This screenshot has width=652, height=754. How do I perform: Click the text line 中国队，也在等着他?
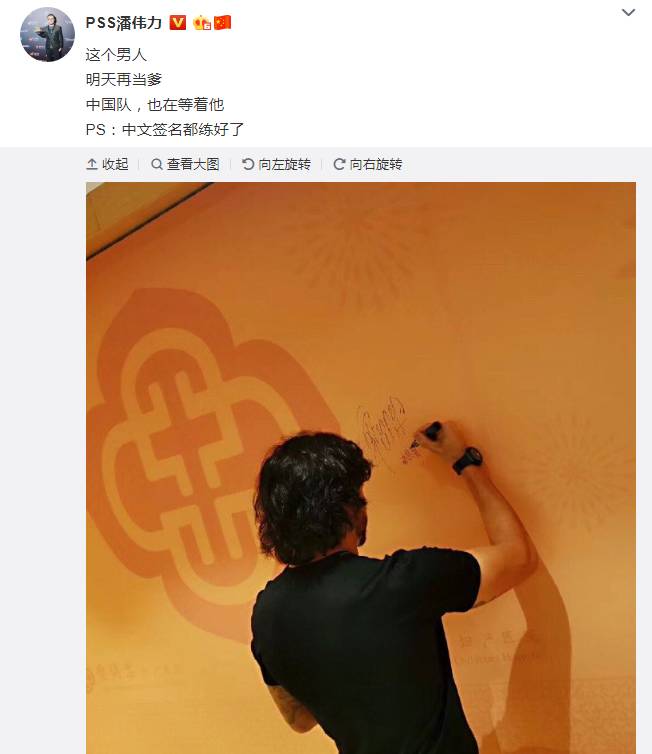tap(155, 104)
